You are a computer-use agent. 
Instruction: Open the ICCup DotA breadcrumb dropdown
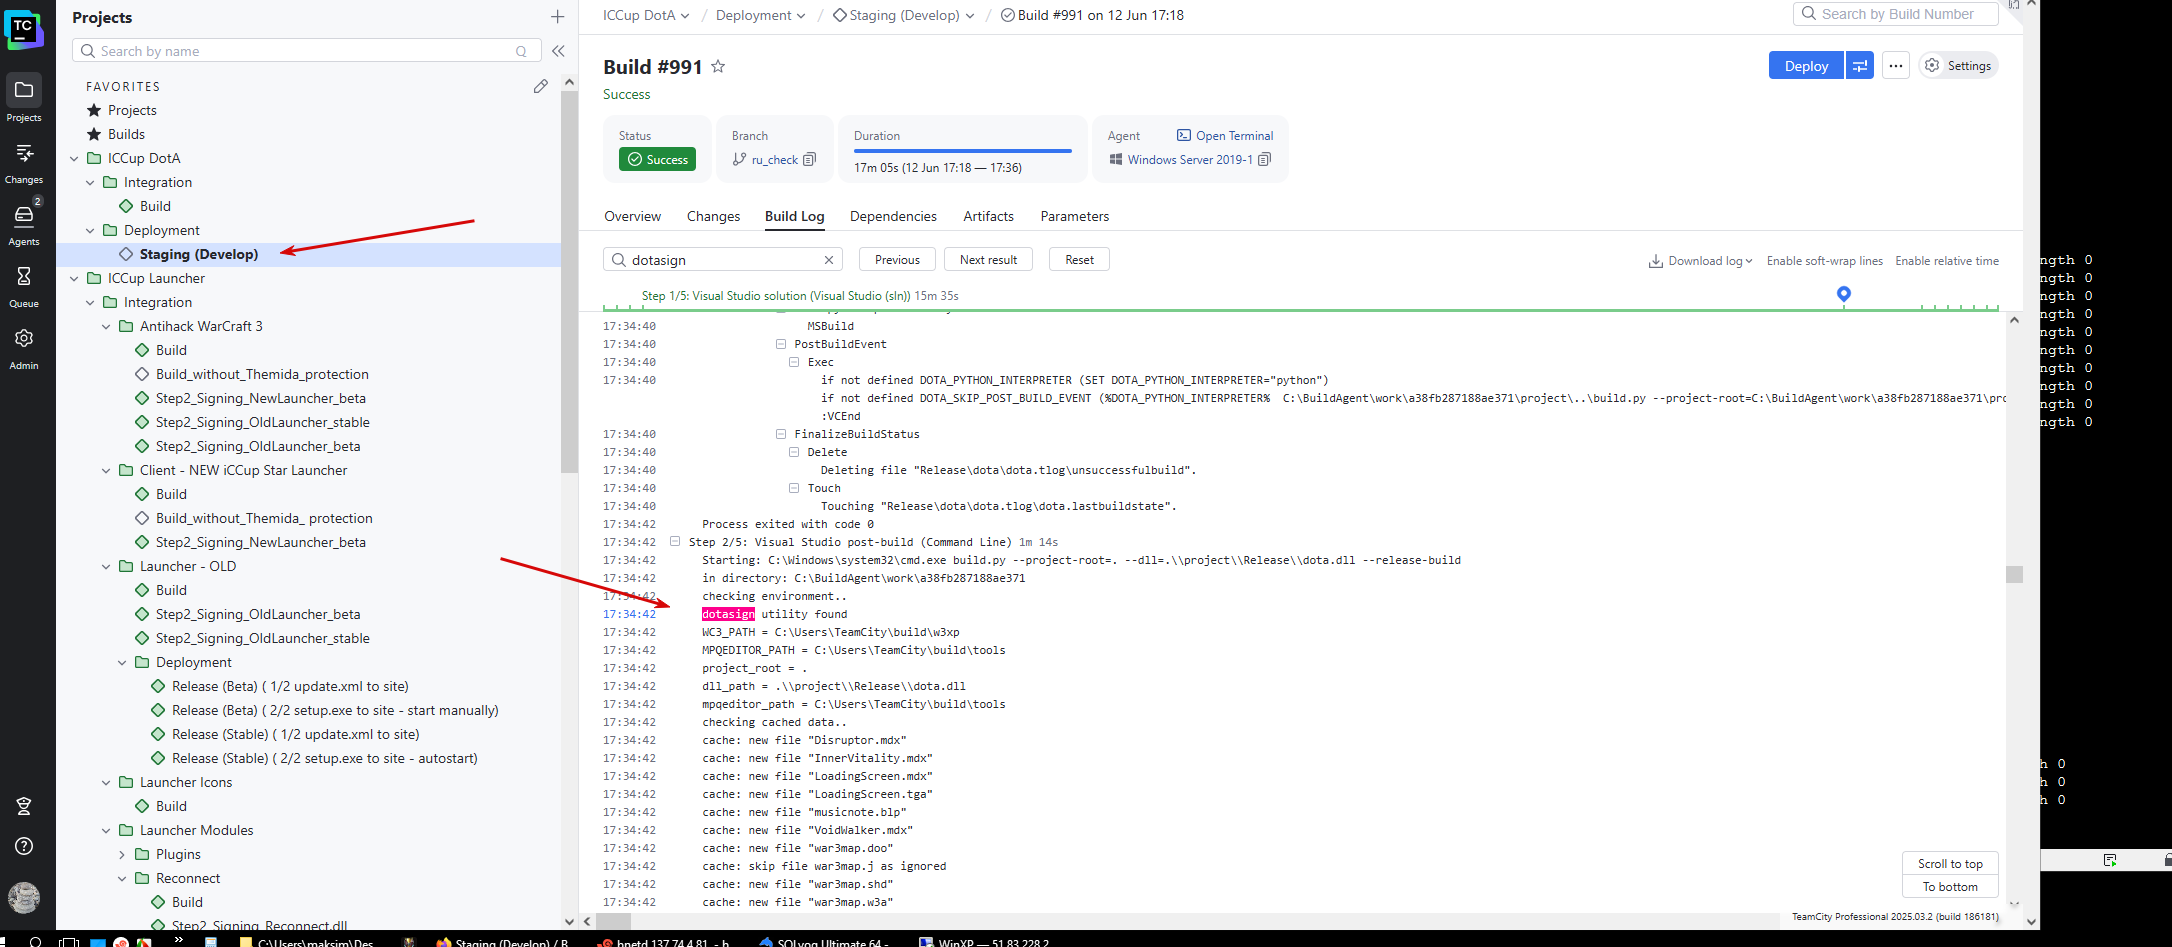pyautogui.click(x=685, y=15)
